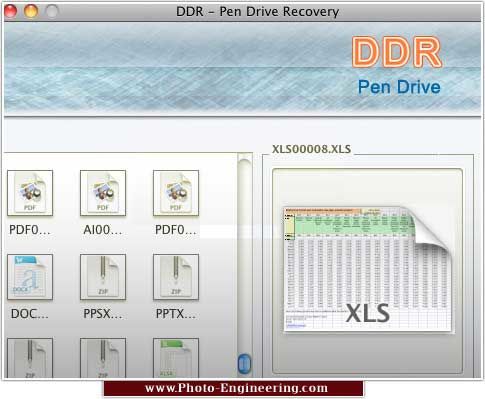Select the PDF0 file icon next to AI00
Viewport: 485px width, 399px height.
click(176, 193)
